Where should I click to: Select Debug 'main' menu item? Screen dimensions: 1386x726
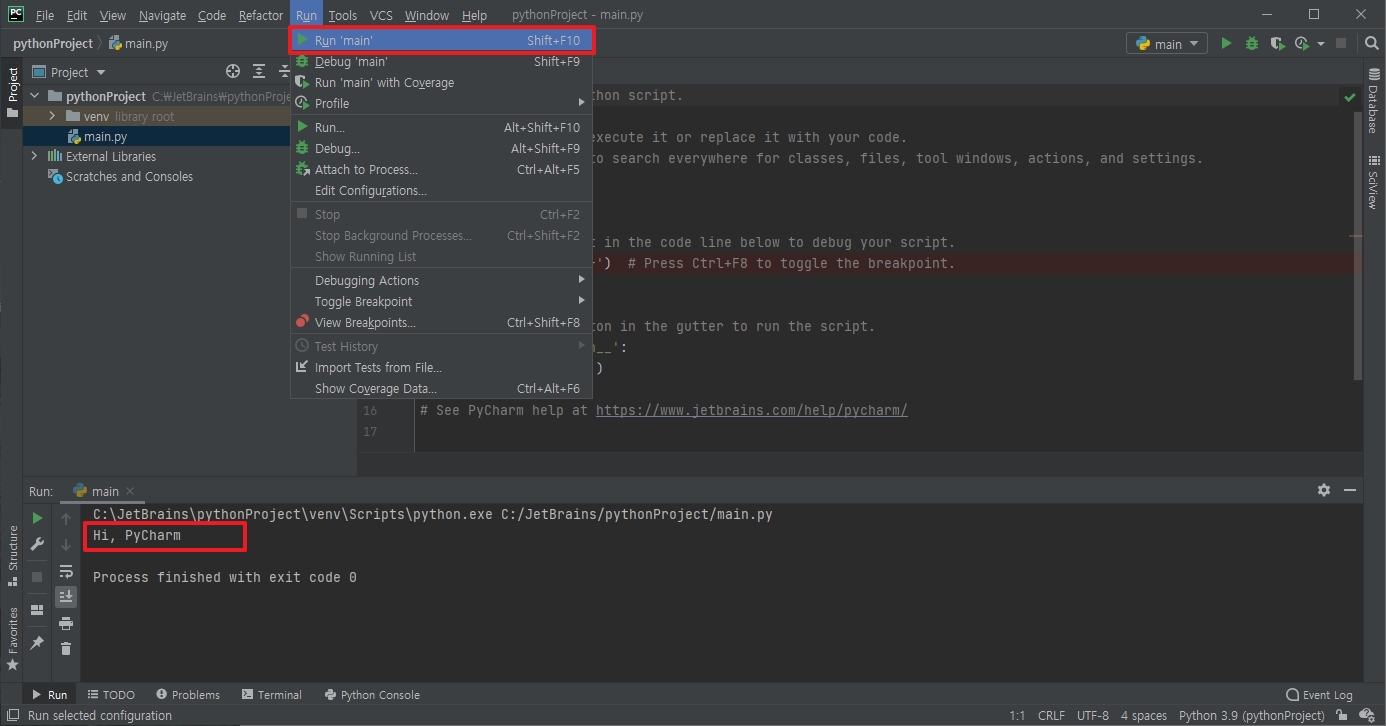click(x=441, y=61)
